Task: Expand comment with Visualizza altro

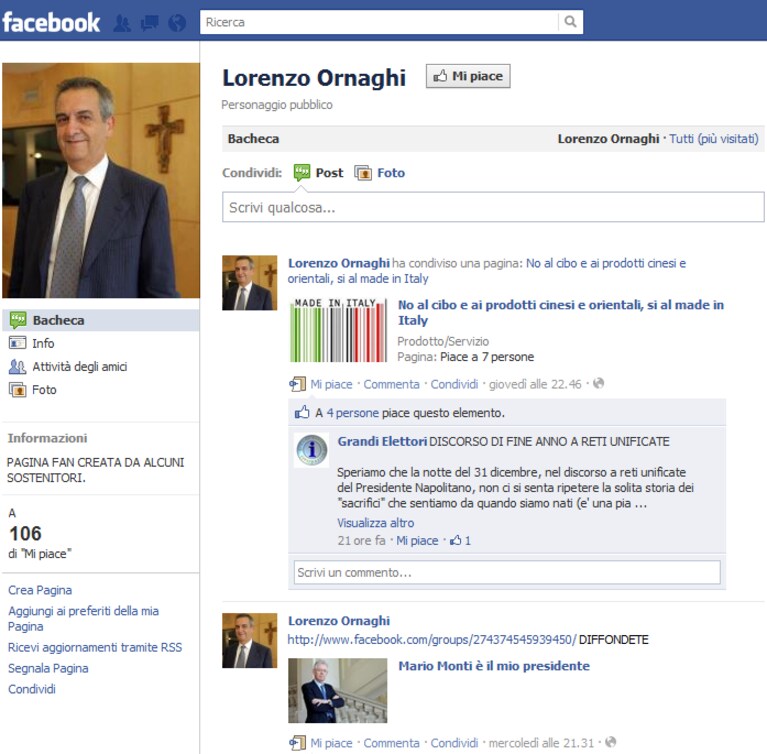Action: click(376, 523)
